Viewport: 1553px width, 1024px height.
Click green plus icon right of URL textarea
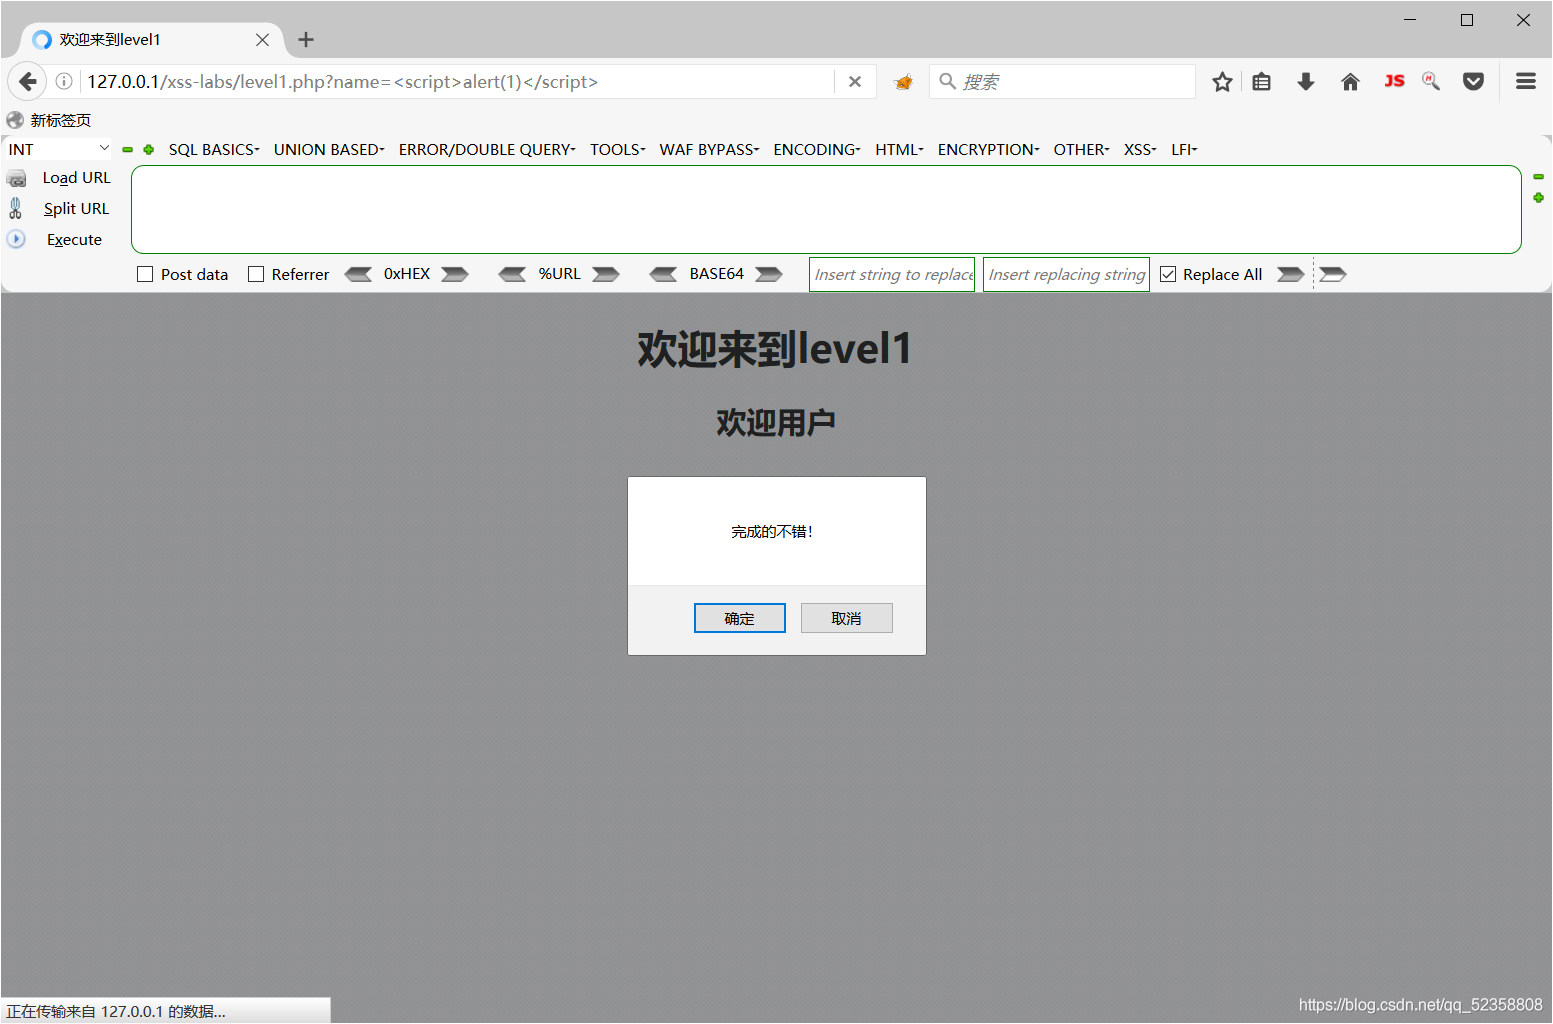pos(1538,198)
